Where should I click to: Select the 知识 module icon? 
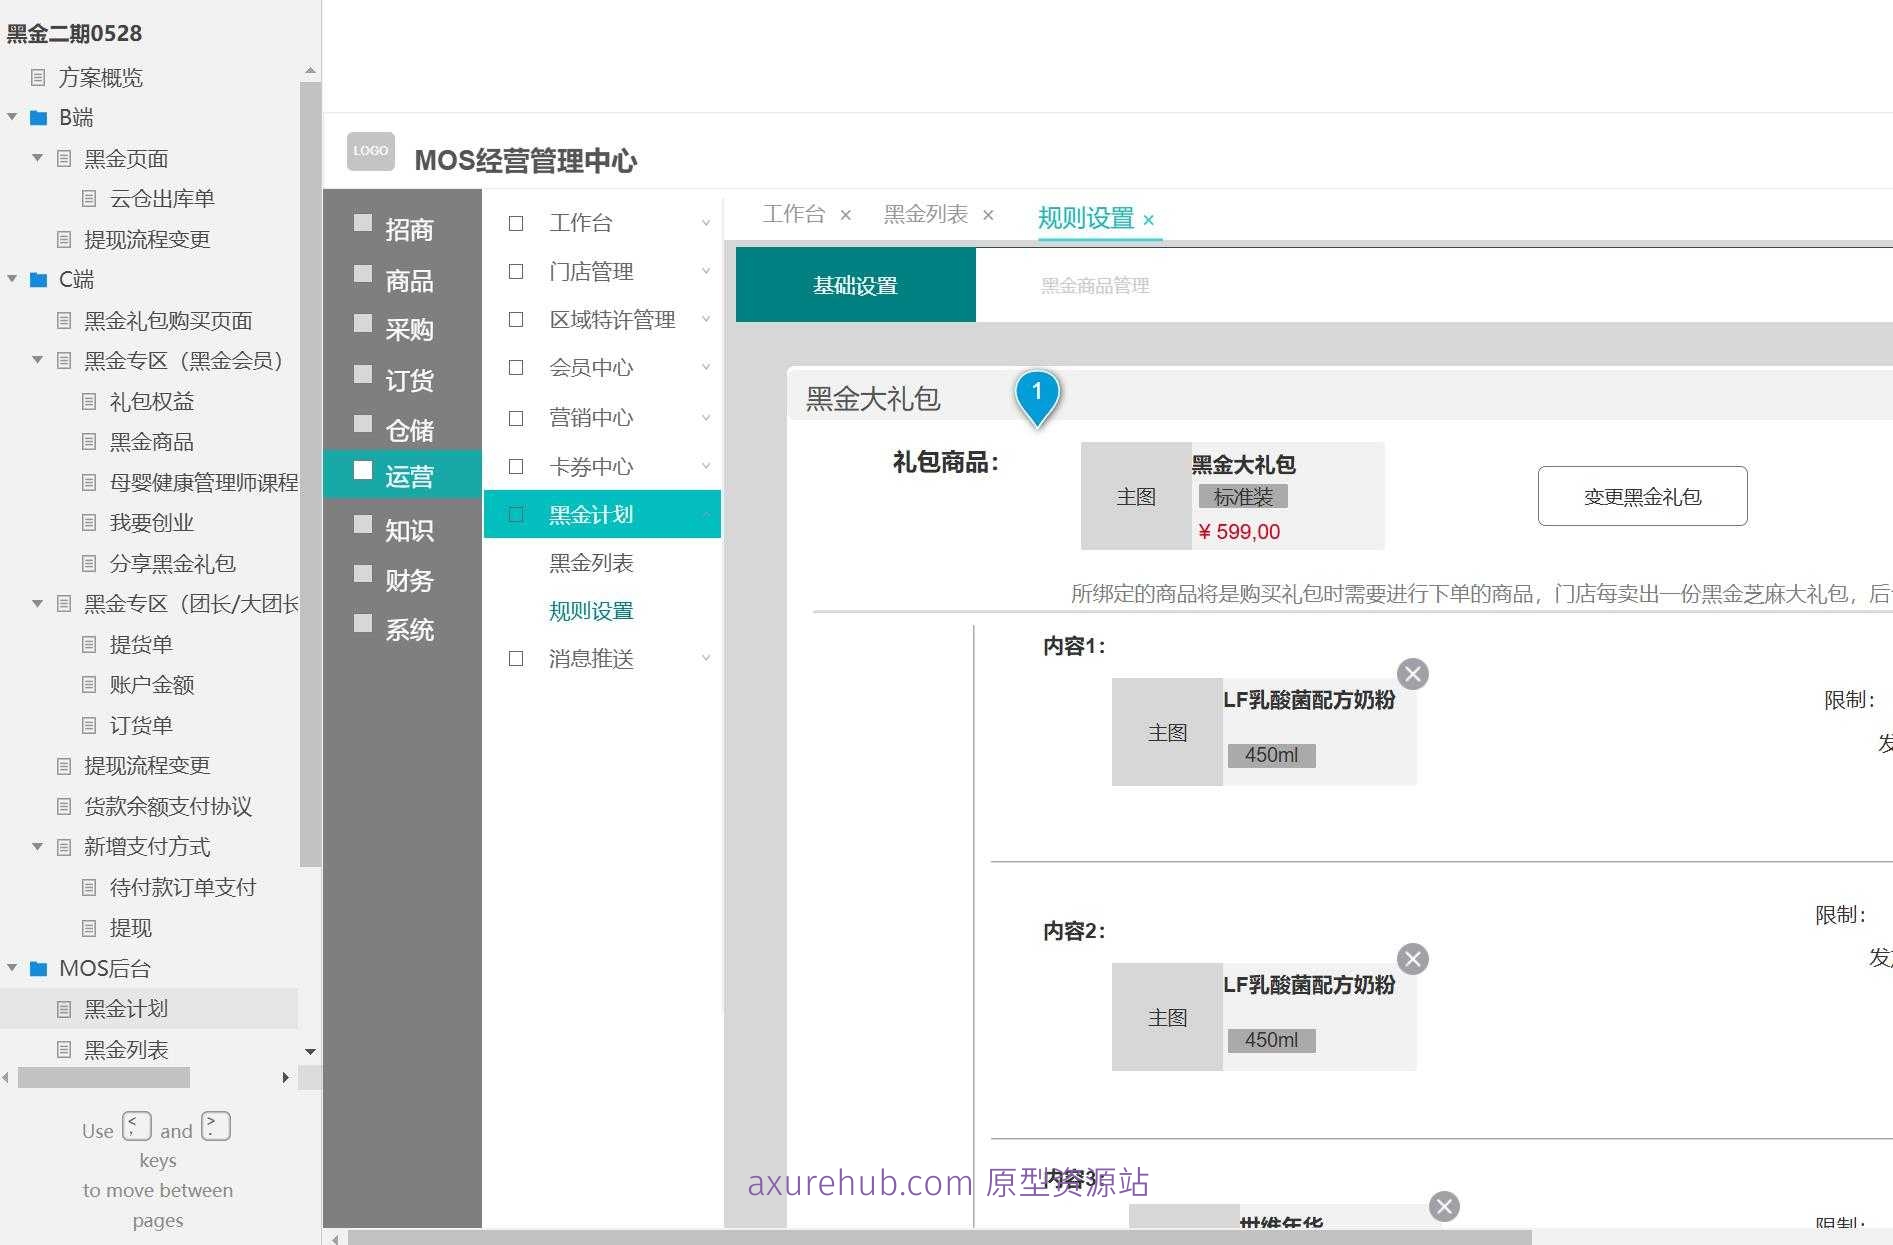pyautogui.click(x=363, y=524)
